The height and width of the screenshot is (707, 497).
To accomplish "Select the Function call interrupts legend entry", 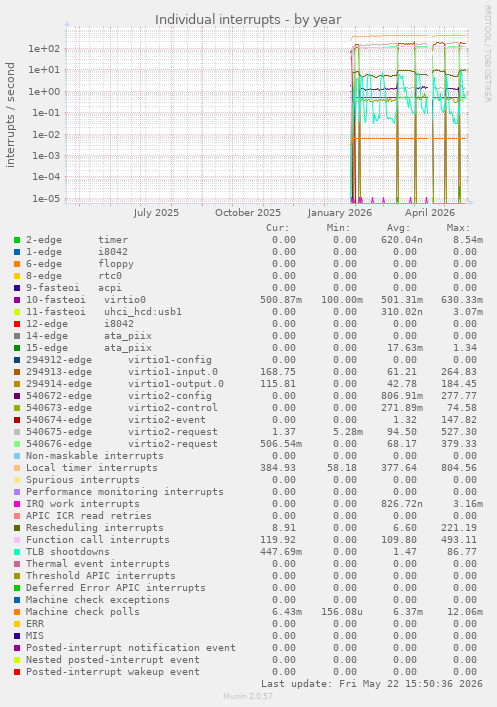I will coord(98,540).
